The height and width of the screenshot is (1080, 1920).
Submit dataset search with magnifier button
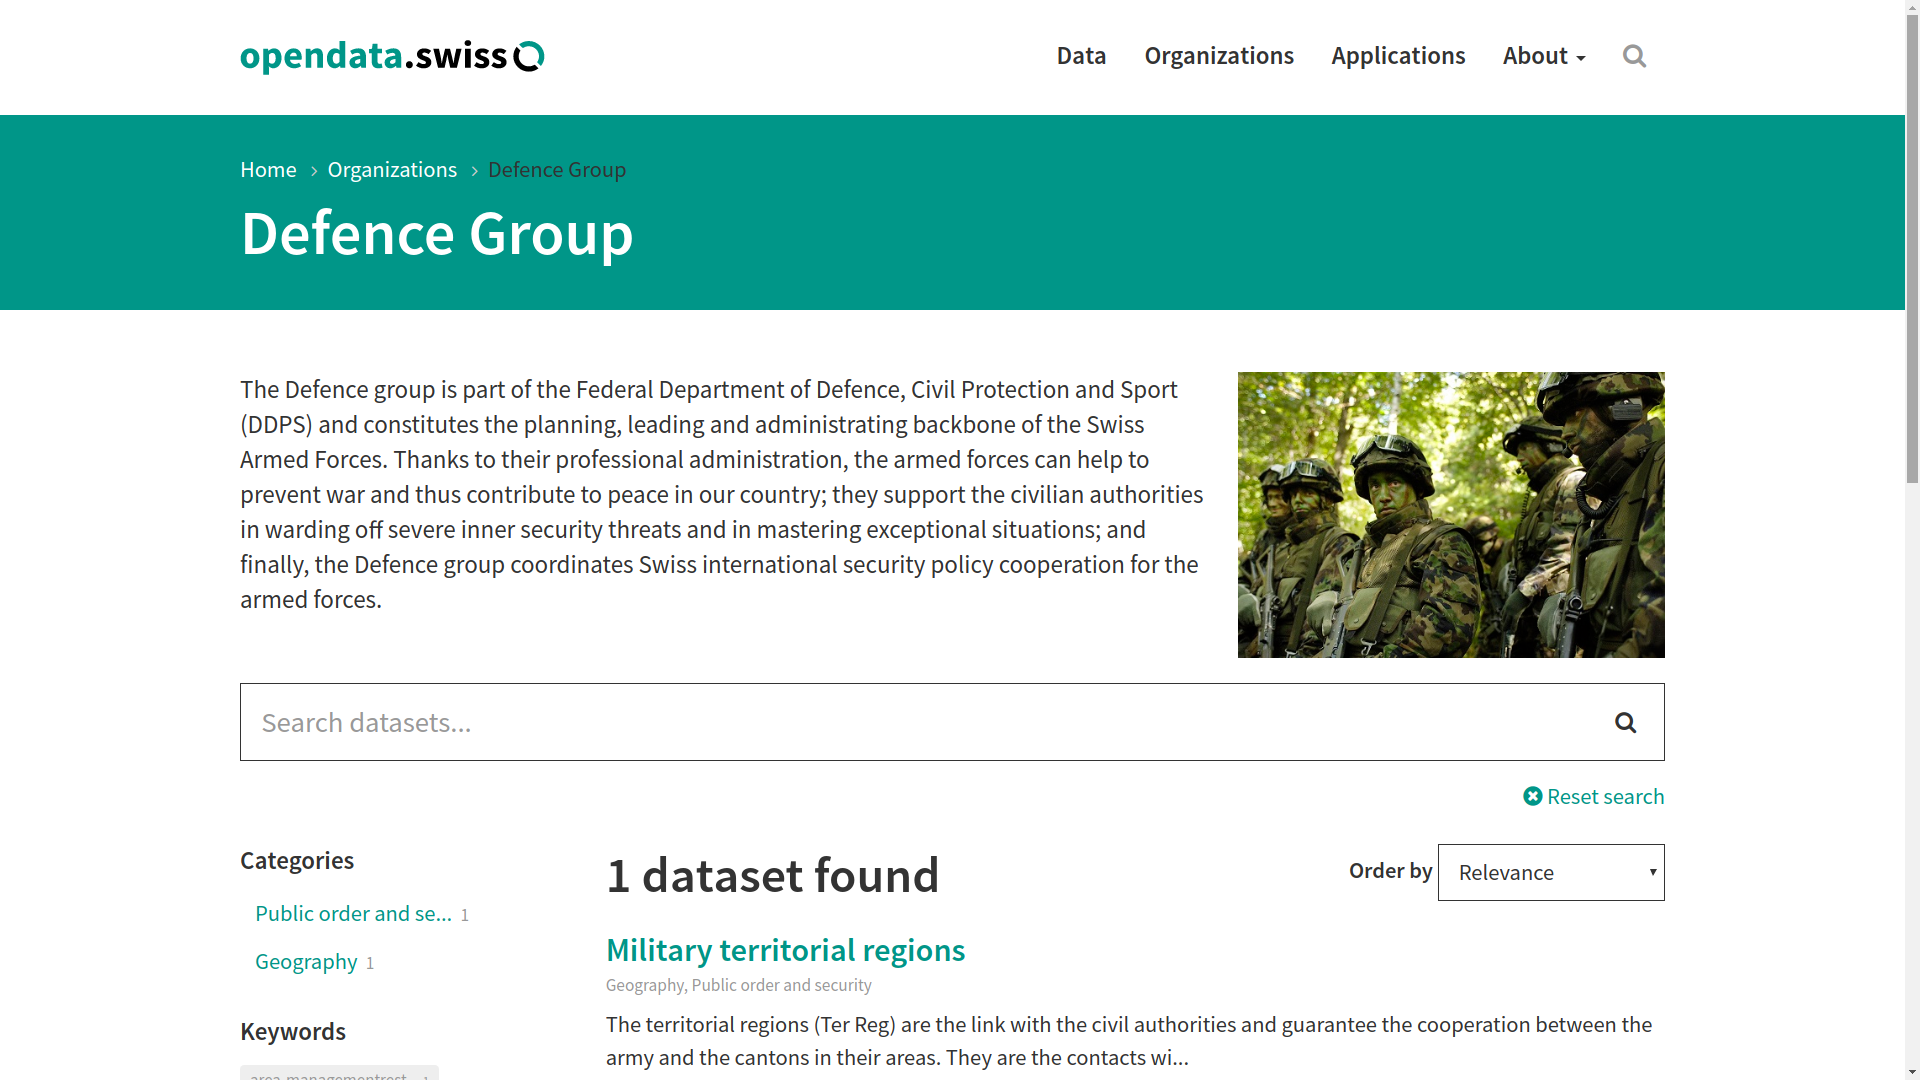pyautogui.click(x=1625, y=722)
